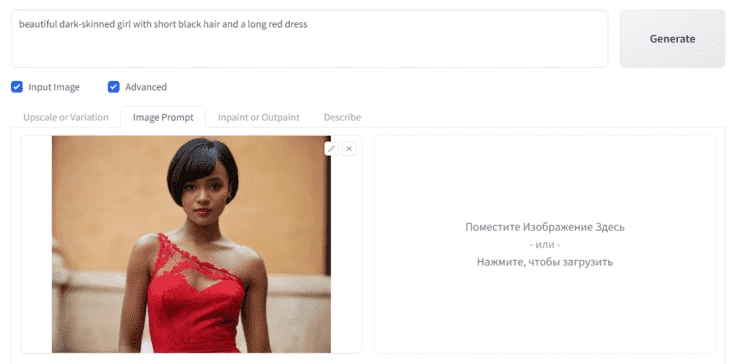
Task: Click the red dress area of the image
Action: click(x=196, y=307)
